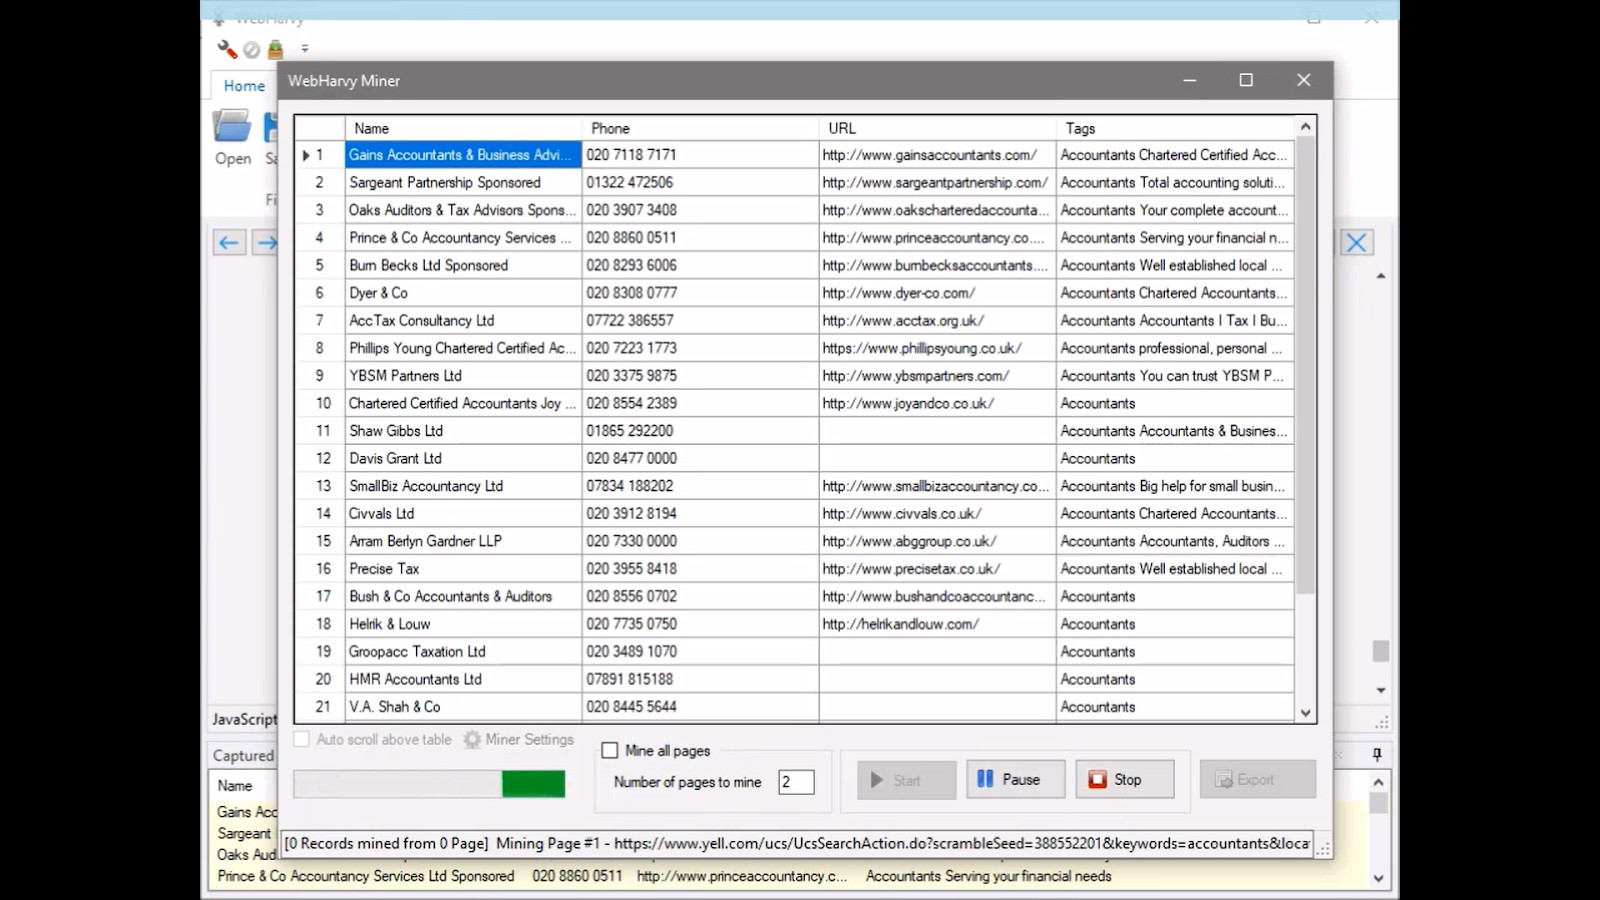Open Miner Settings gear
The image size is (1600, 900).
coord(473,740)
